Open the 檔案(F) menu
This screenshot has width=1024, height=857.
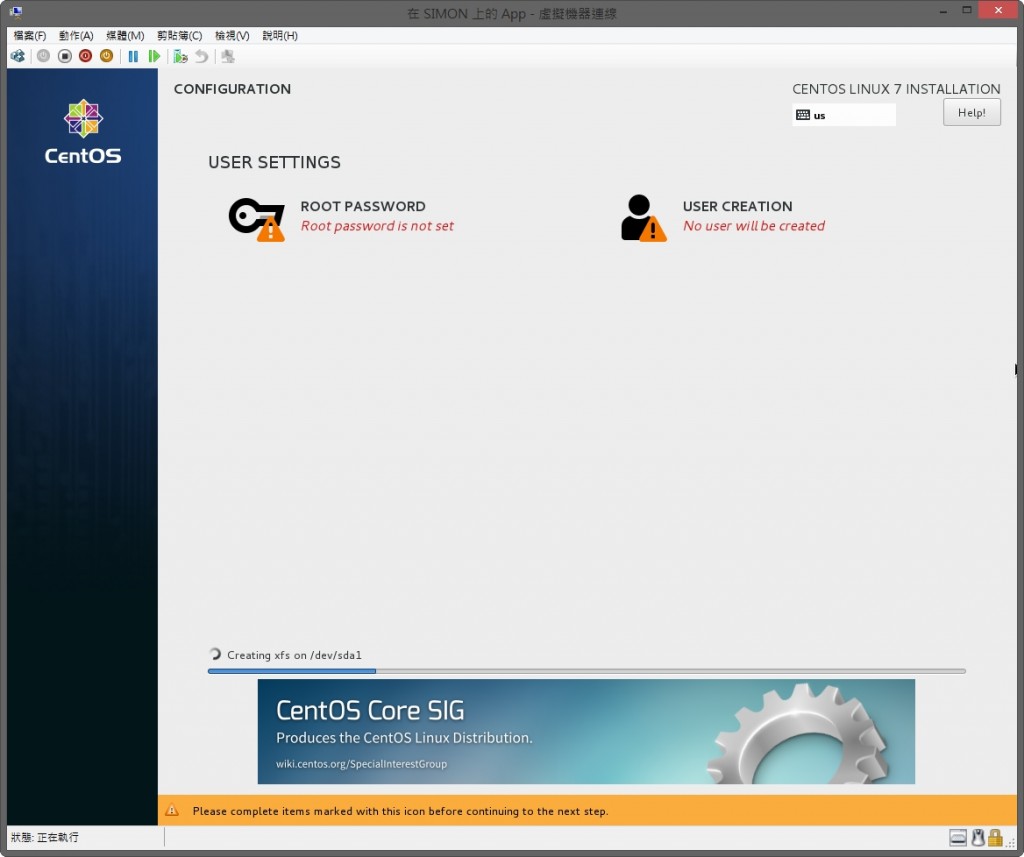coord(29,35)
